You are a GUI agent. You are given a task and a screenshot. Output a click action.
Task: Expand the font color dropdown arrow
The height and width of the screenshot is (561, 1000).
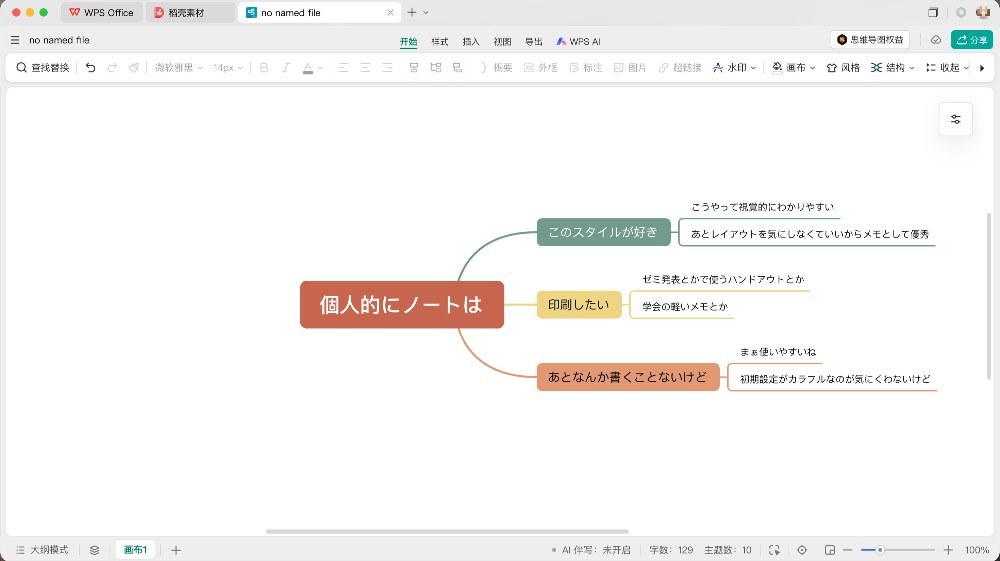click(320, 68)
